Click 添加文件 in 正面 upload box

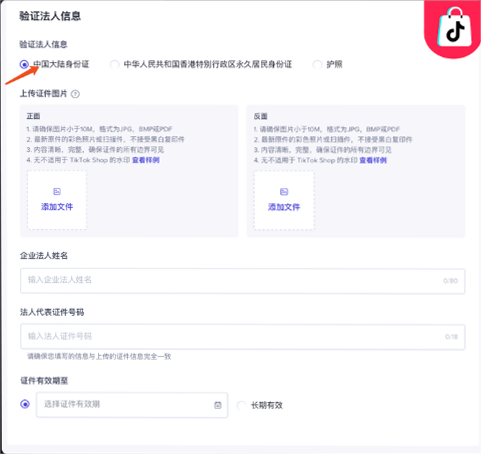click(57, 207)
